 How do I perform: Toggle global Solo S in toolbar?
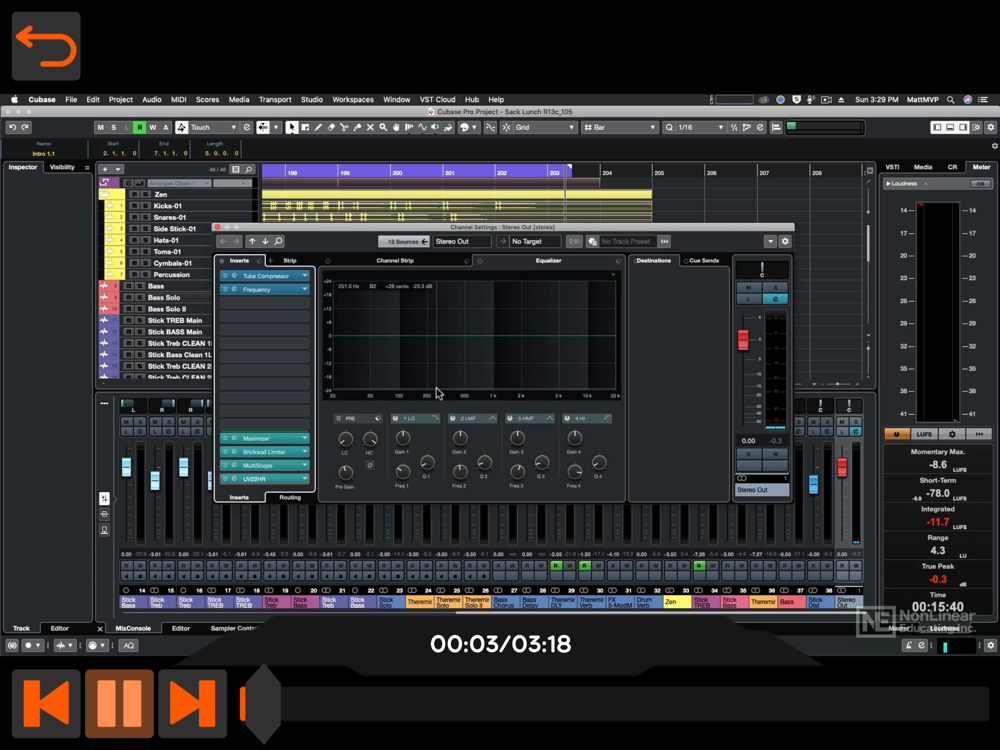[x=114, y=128]
